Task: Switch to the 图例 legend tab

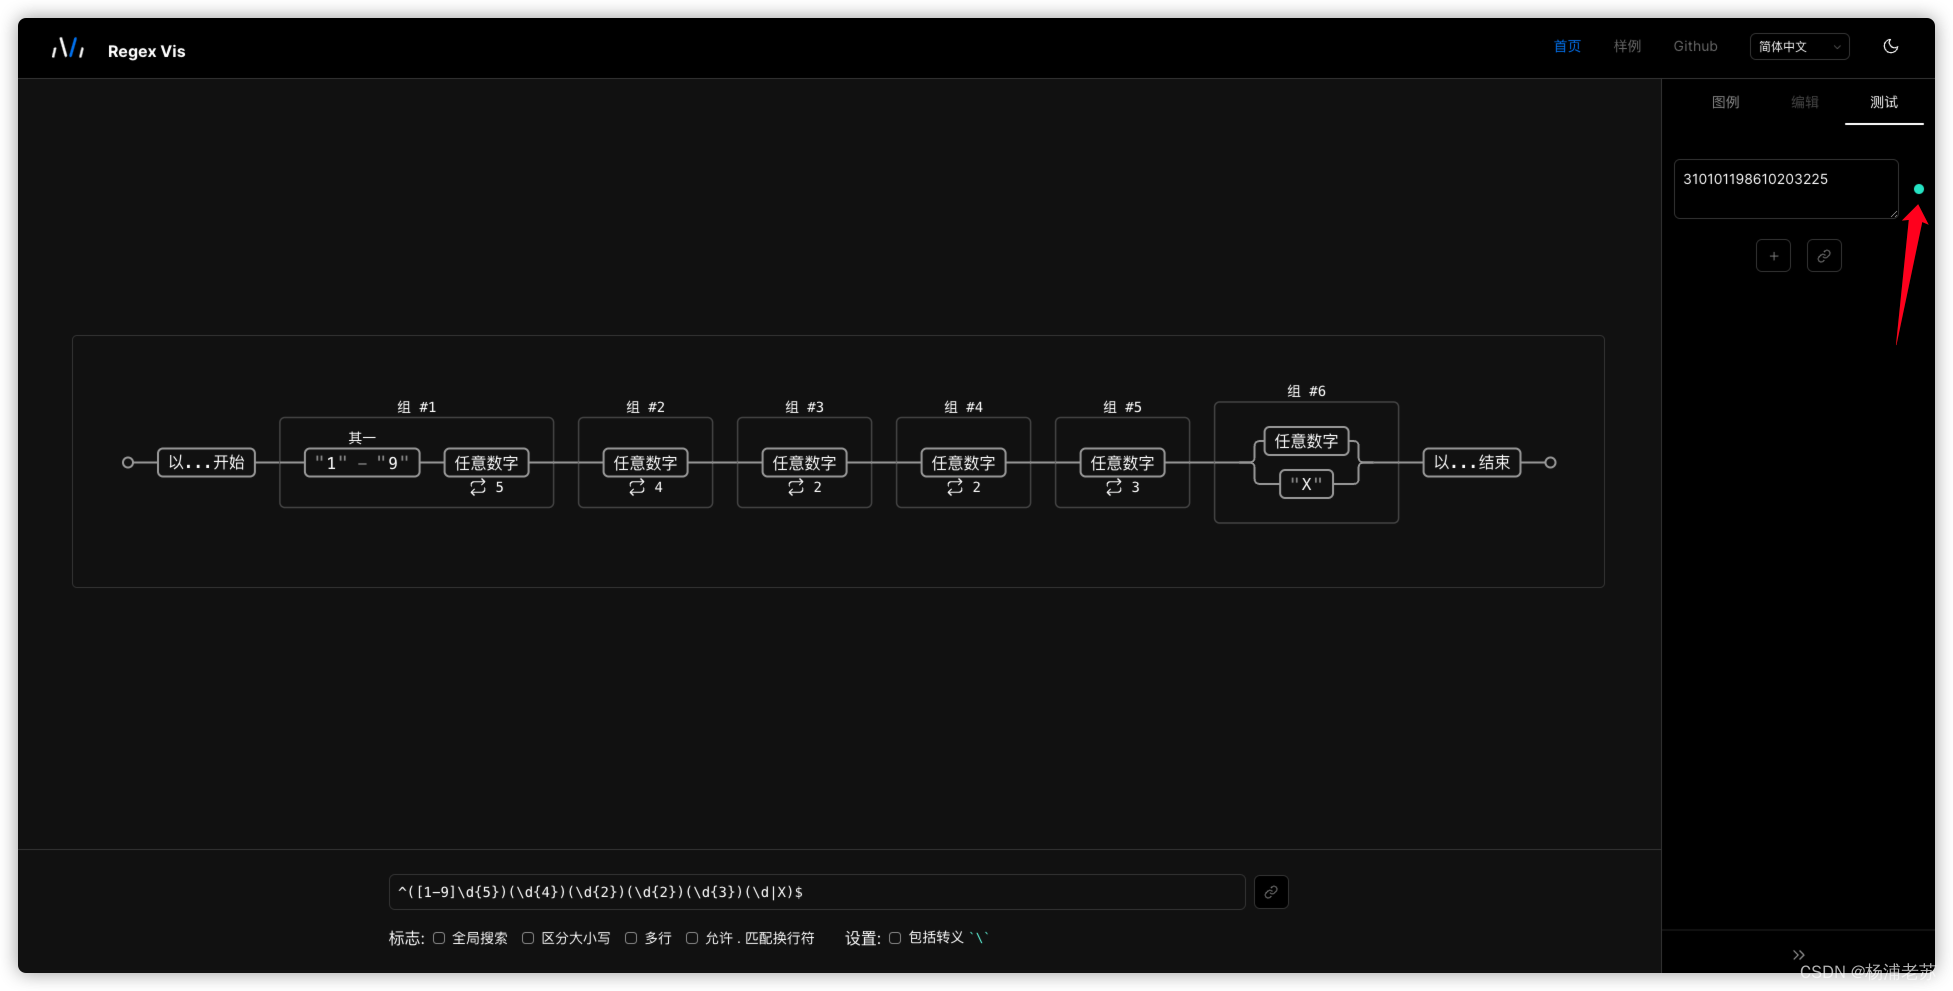Action: [1725, 102]
